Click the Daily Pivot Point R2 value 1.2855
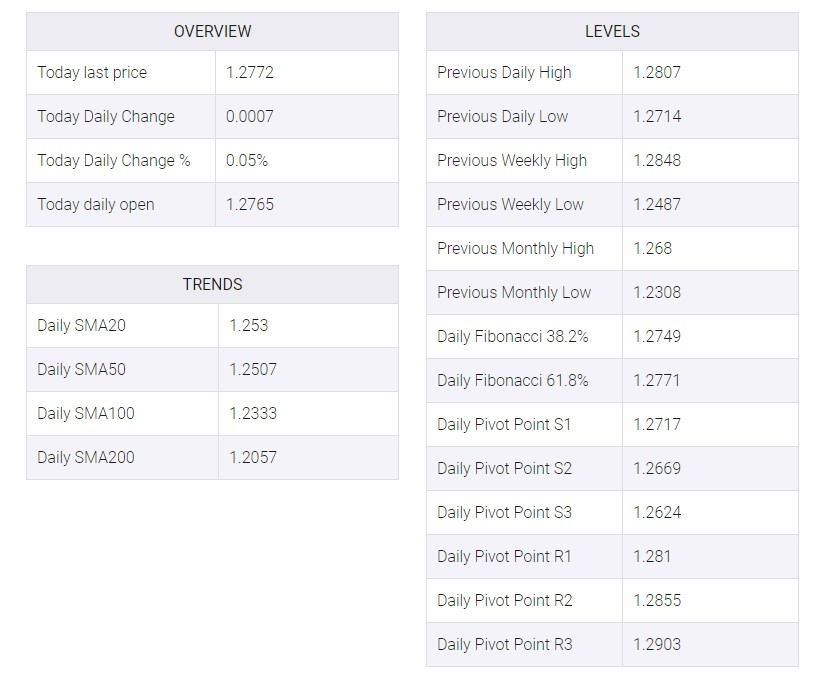 click(x=657, y=600)
